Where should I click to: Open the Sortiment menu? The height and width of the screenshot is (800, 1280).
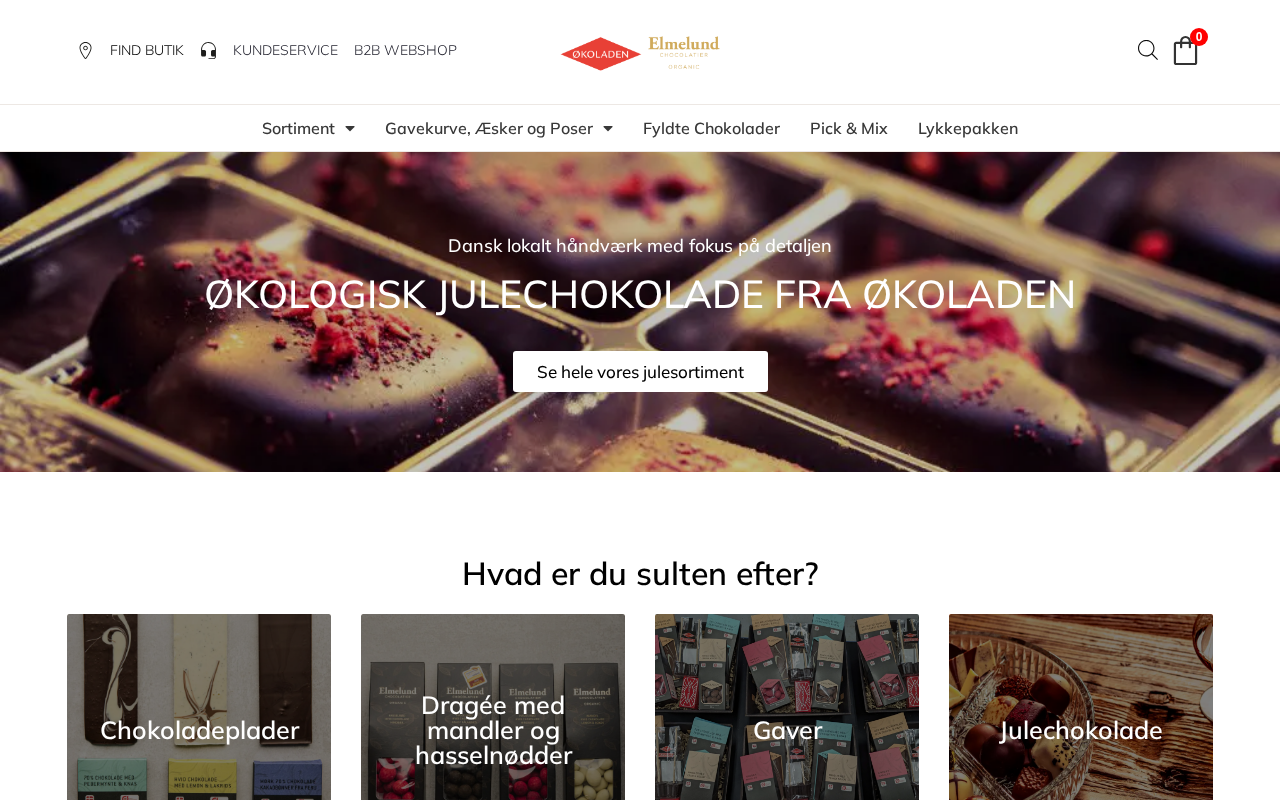click(298, 128)
